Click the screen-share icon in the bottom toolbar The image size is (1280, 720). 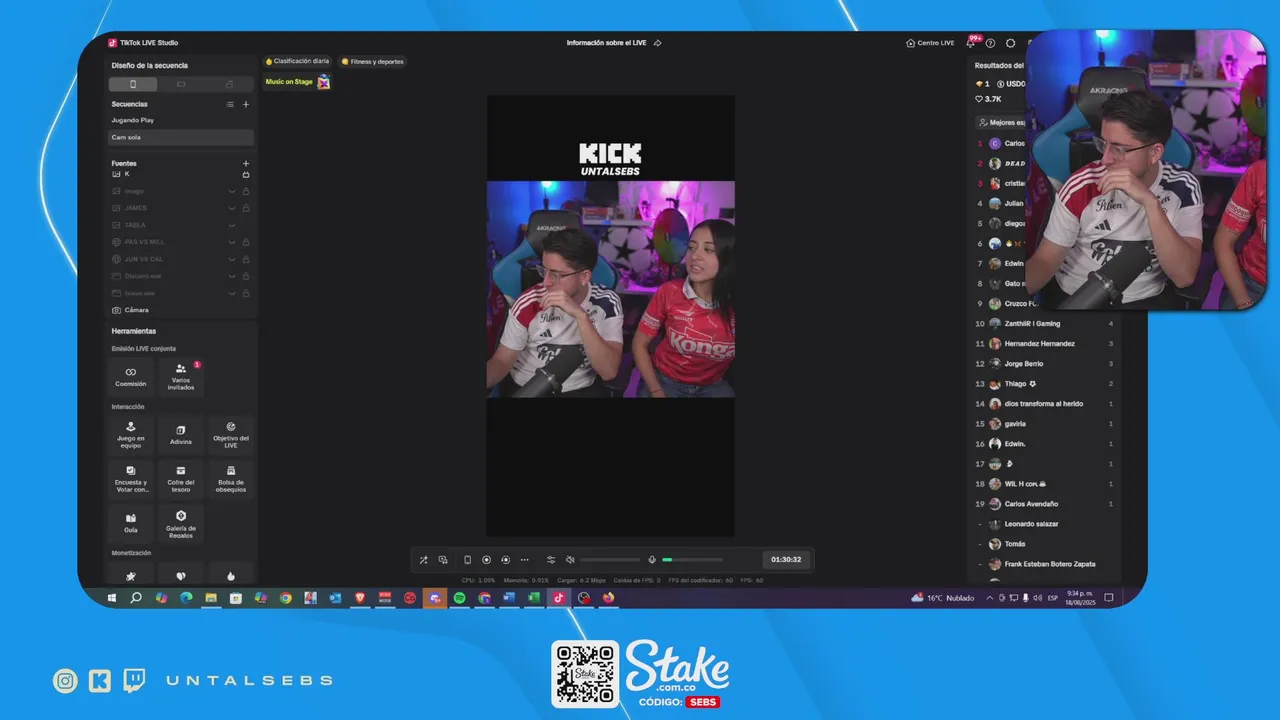point(443,560)
